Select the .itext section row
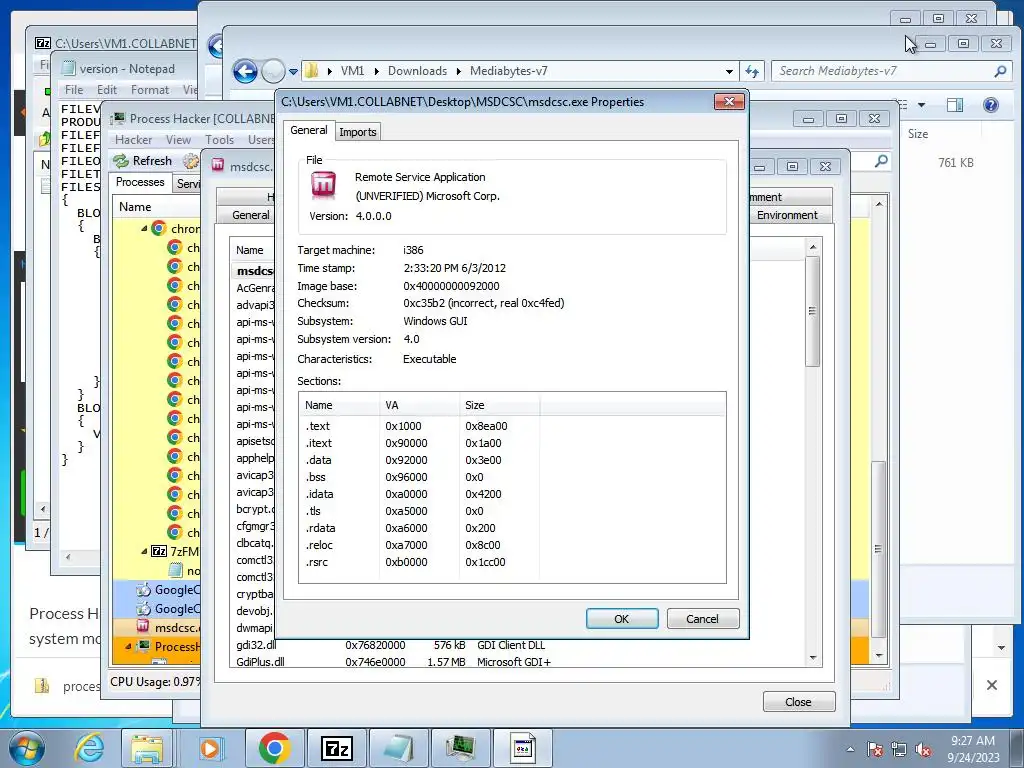The width and height of the screenshot is (1024, 768). click(x=512, y=443)
